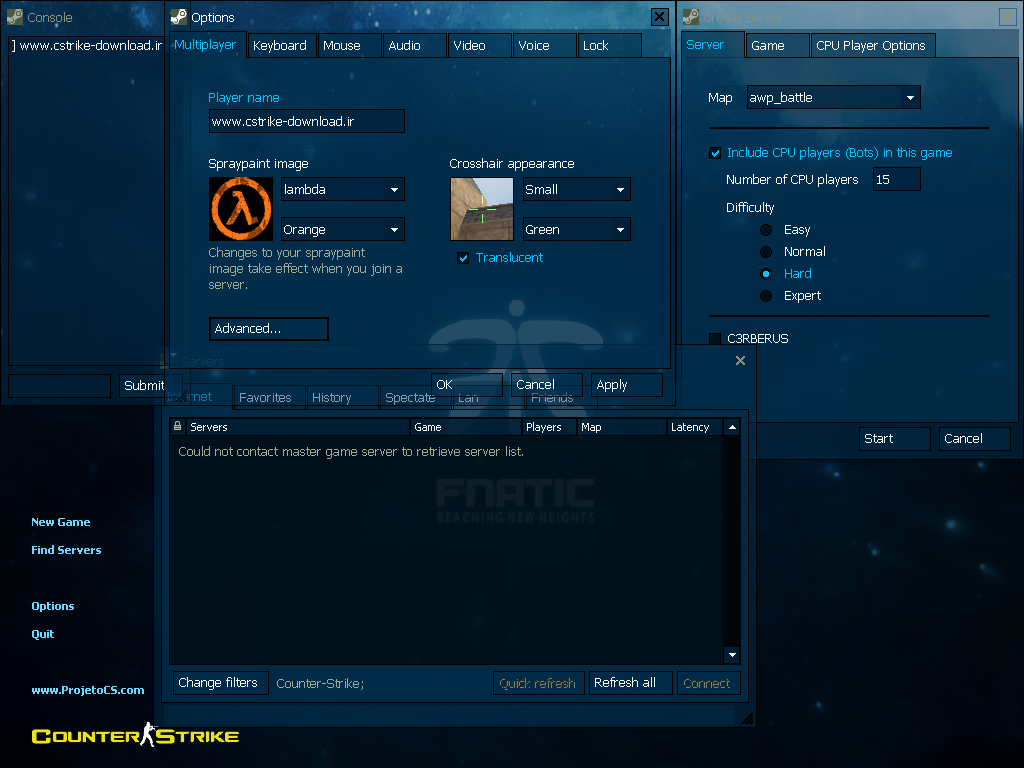Image resolution: width=1024 pixels, height=768 pixels.
Task: Open the crosshair color dropdown showing Green
Action: pyautogui.click(x=577, y=229)
